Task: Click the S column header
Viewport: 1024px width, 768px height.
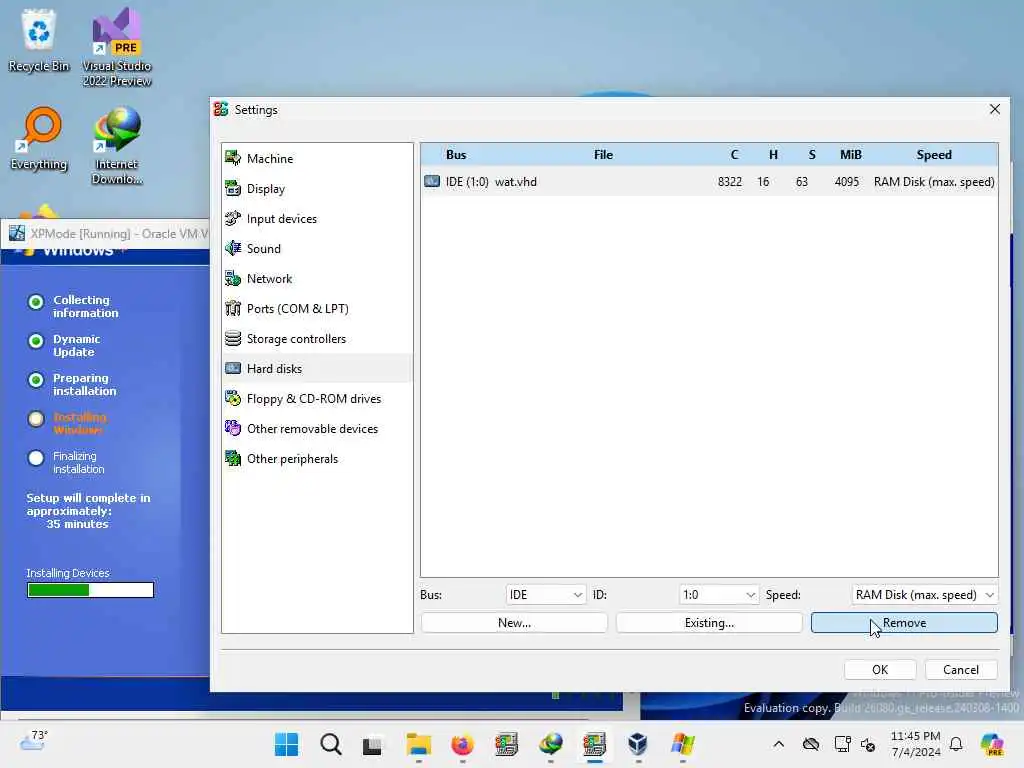Action: [x=812, y=155]
